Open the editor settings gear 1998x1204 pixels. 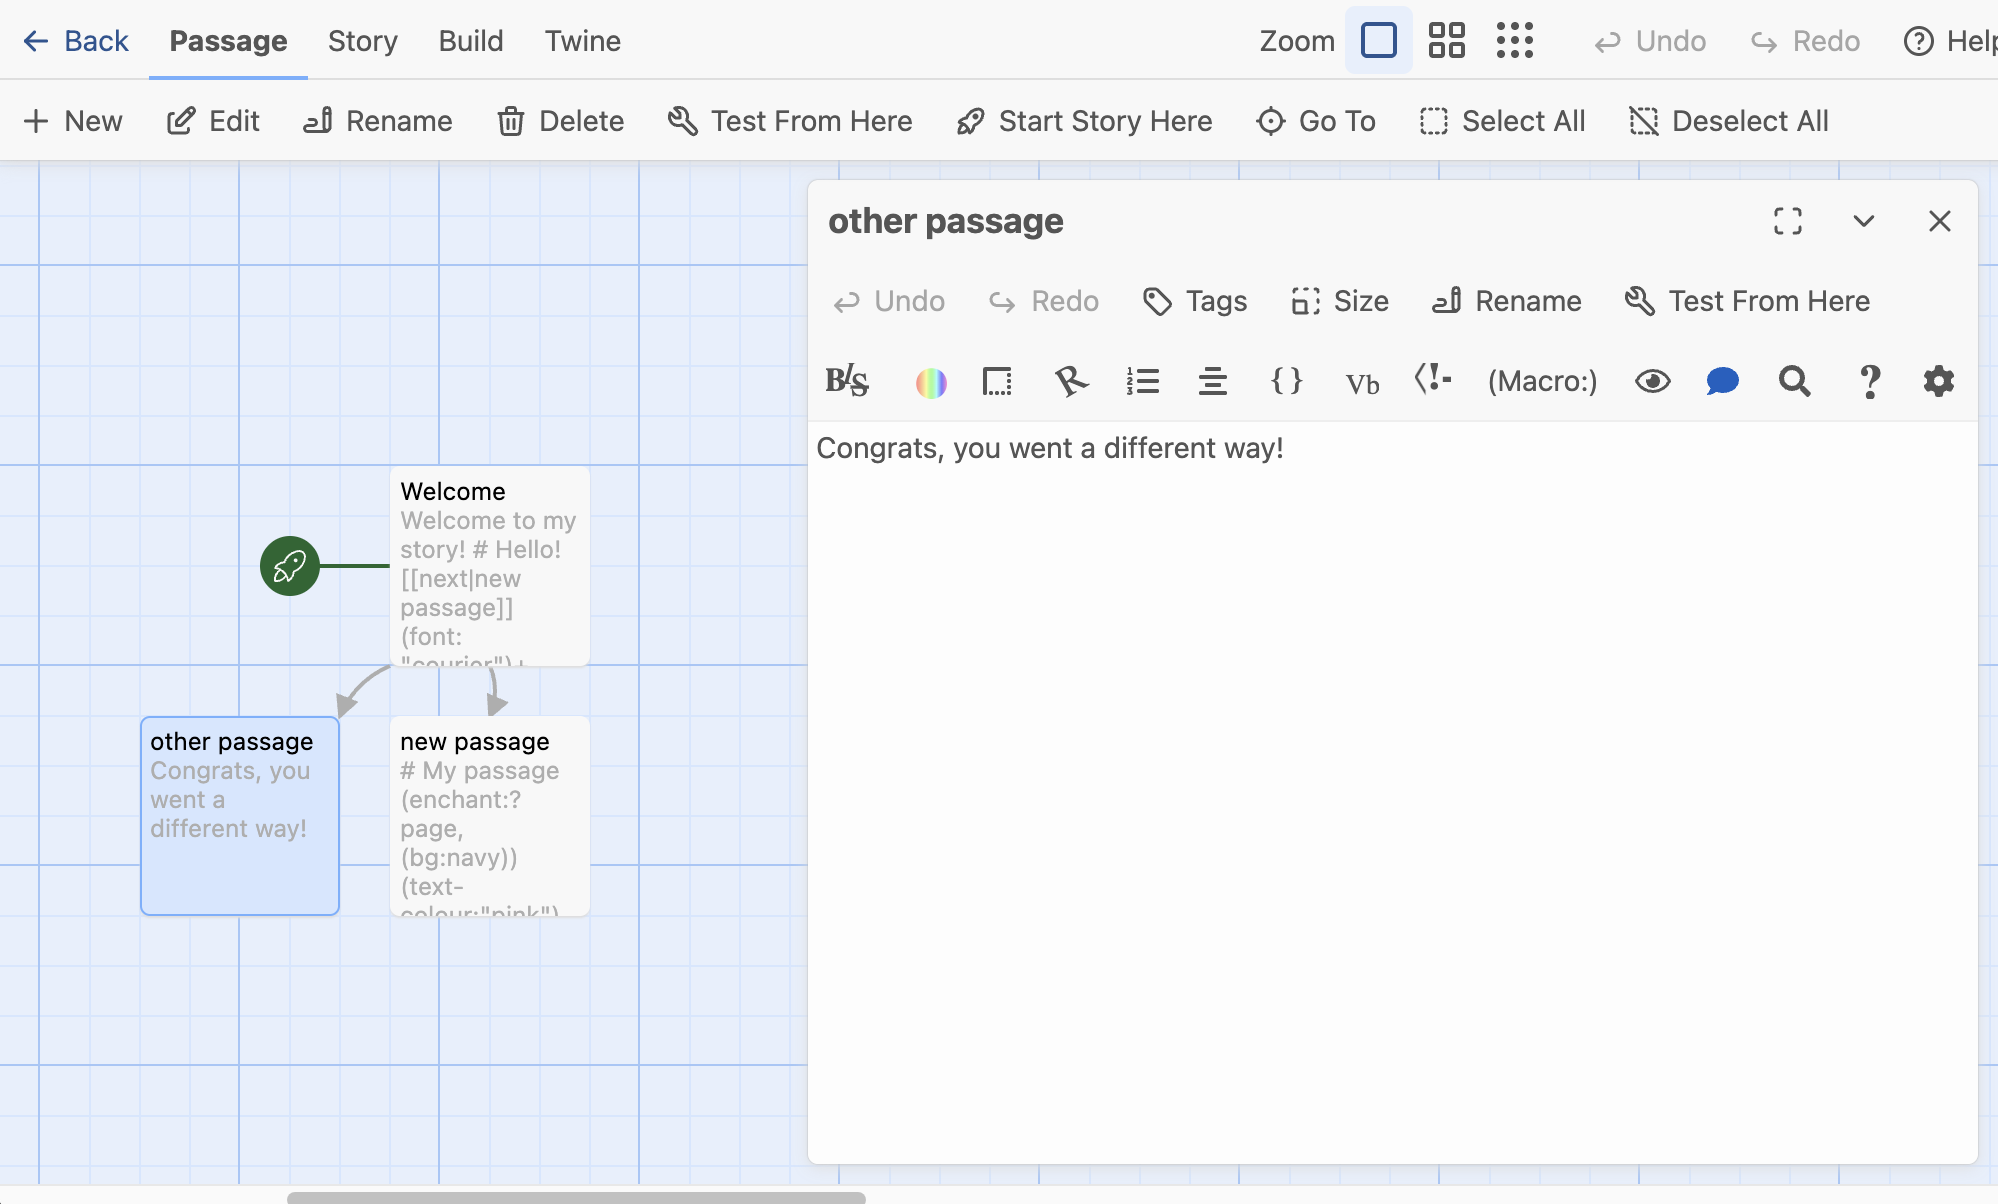(1939, 381)
